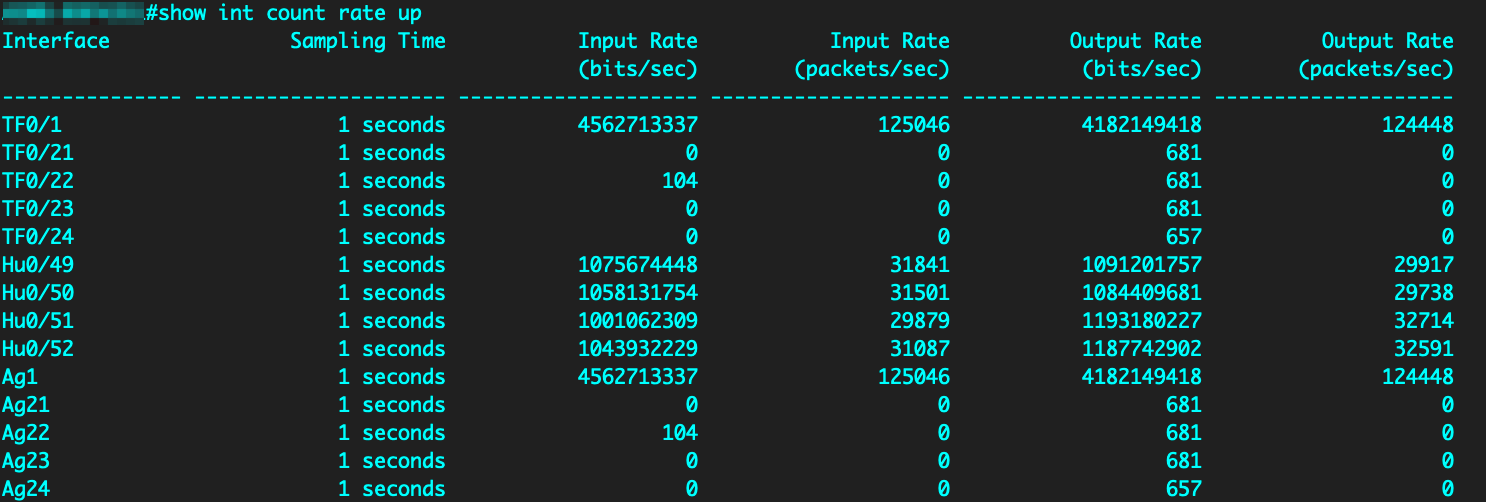Click the 'Interface' column header
Screen dimensions: 1486x502
coord(55,41)
